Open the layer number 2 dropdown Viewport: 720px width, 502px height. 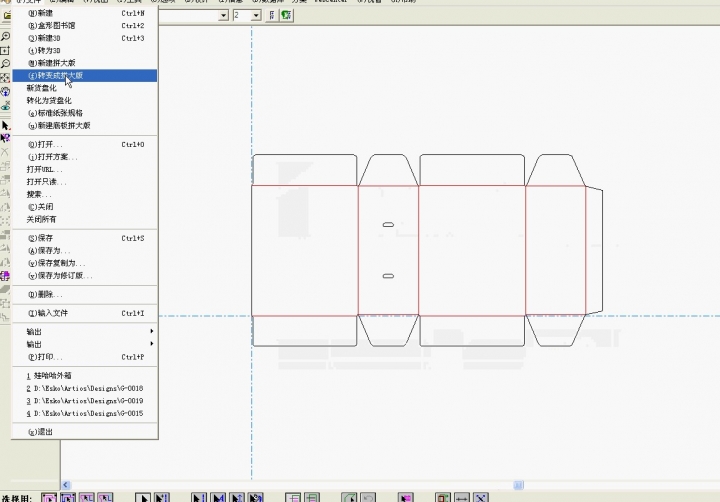(x=256, y=16)
